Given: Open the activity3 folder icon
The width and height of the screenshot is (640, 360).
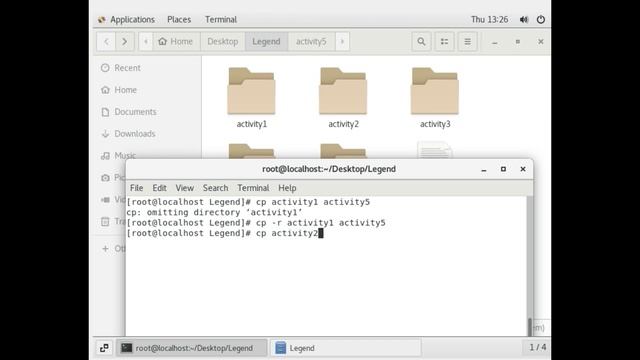Looking at the screenshot, I should (x=435, y=91).
